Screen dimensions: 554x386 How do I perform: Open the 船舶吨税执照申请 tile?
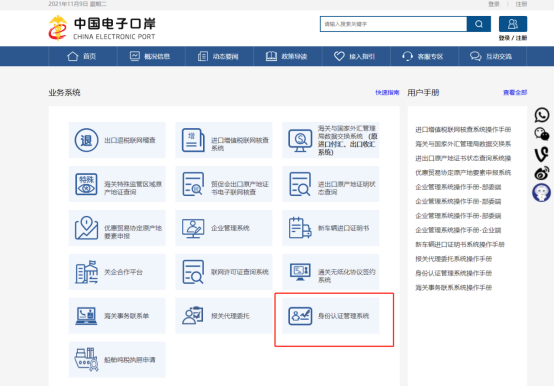coord(117,360)
